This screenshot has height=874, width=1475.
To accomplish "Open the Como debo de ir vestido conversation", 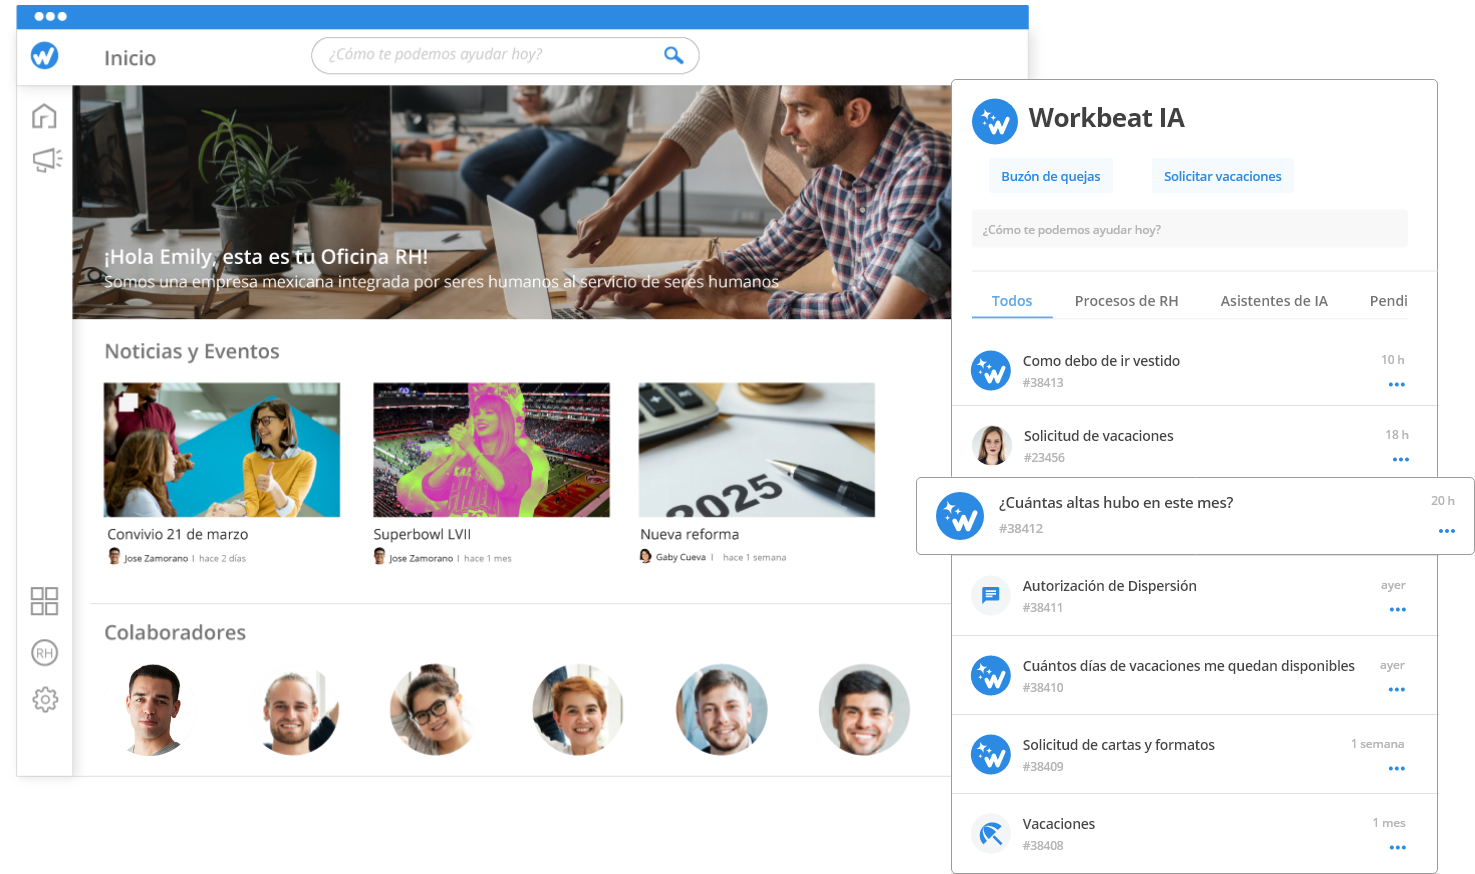I will pos(1194,370).
